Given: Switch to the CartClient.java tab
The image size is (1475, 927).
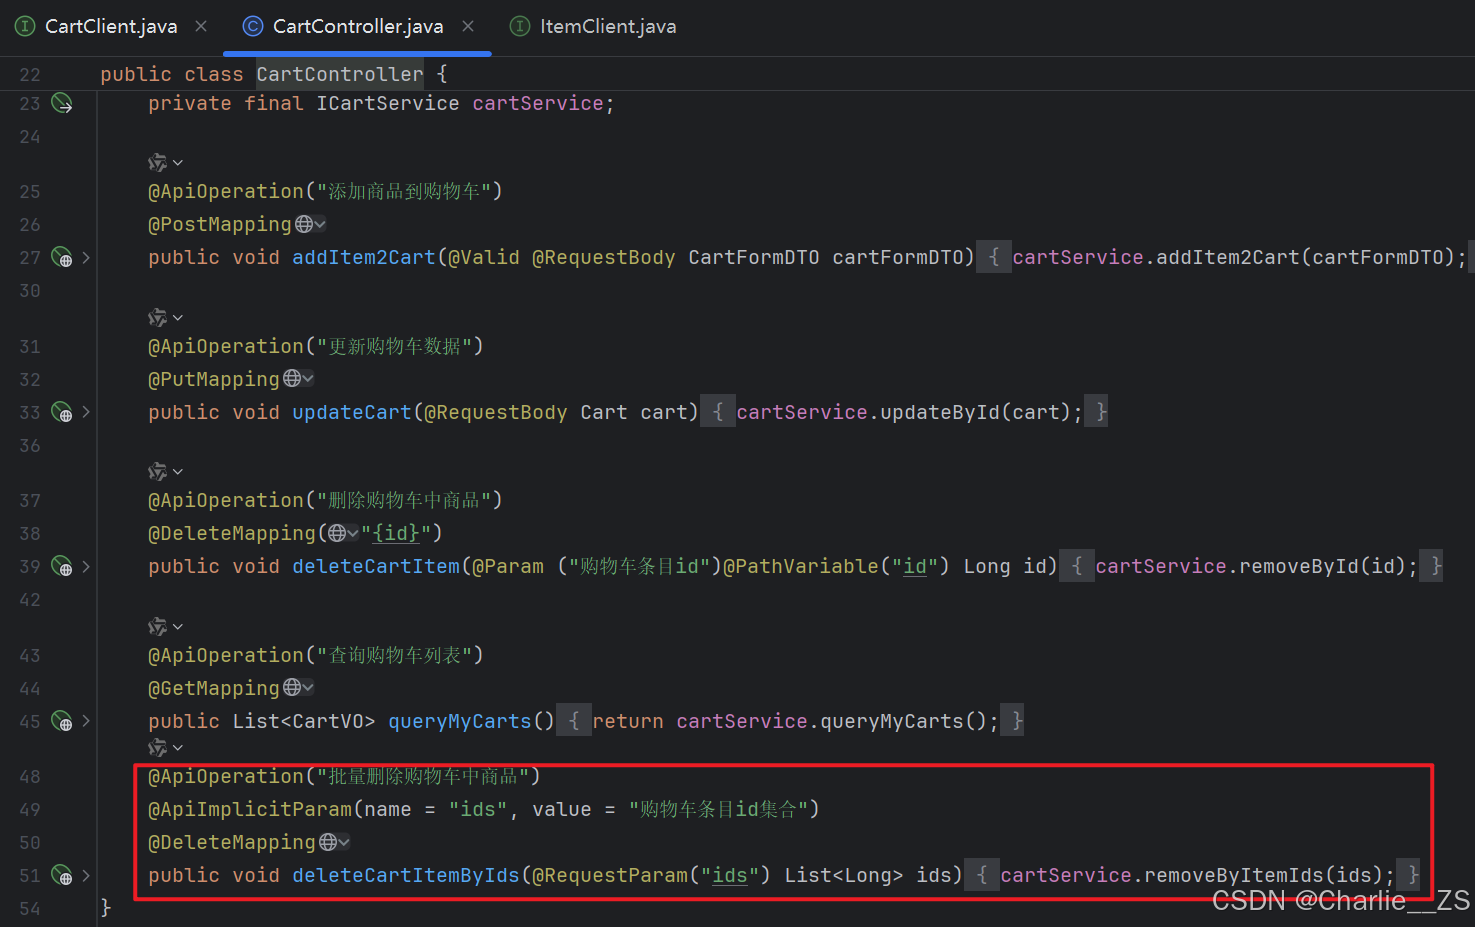Looking at the screenshot, I should pyautogui.click(x=111, y=27).
